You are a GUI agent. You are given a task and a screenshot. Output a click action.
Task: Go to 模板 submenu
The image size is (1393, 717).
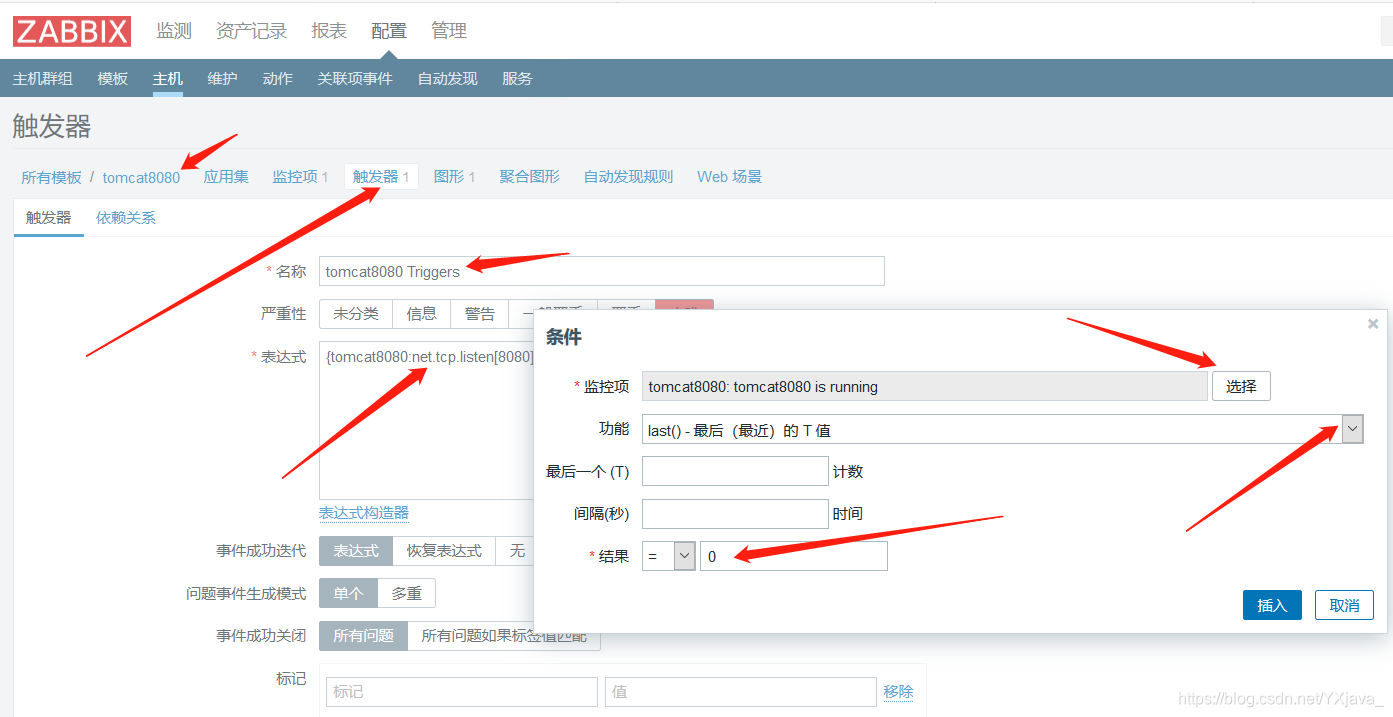(x=113, y=78)
